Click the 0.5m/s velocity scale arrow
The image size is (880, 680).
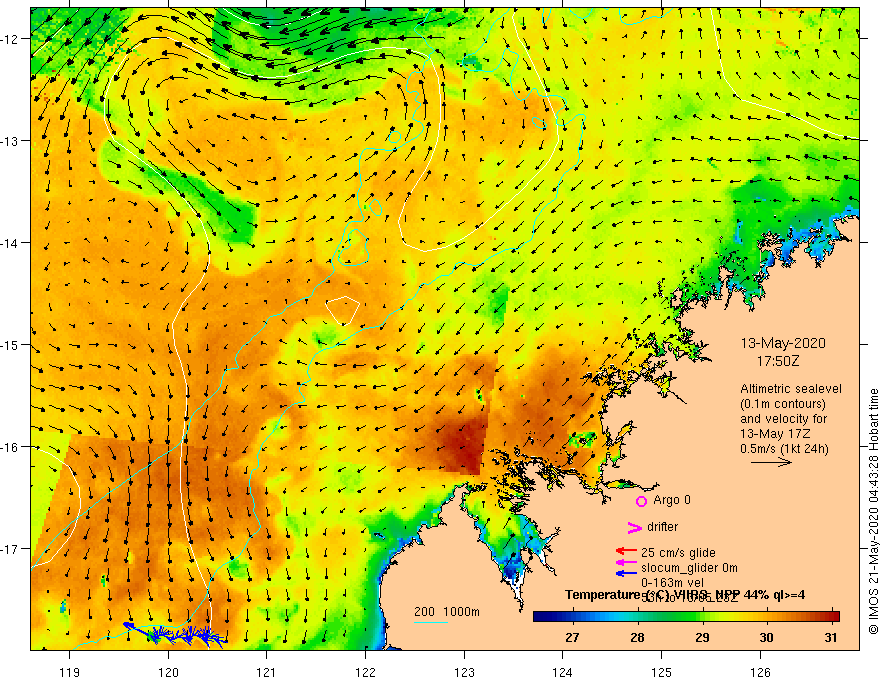[772, 462]
